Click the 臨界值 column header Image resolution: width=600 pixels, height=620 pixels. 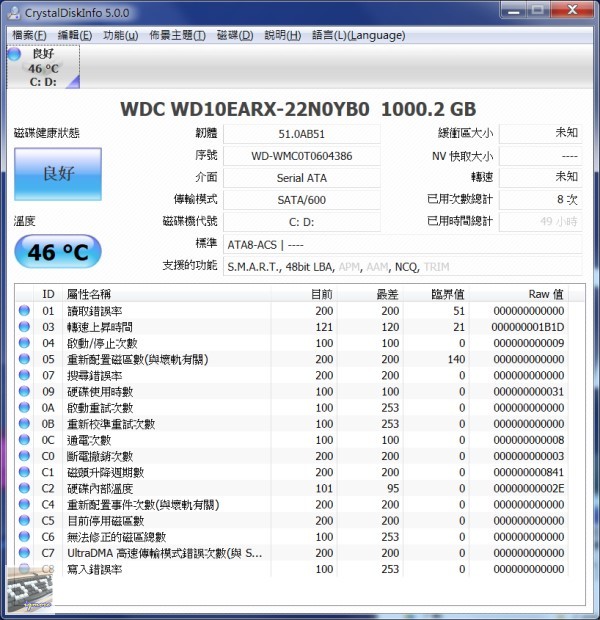click(435, 294)
